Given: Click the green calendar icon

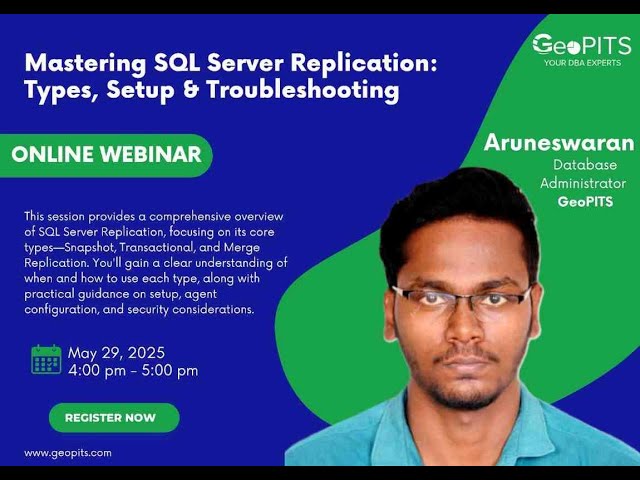Looking at the screenshot, I should pos(46,360).
